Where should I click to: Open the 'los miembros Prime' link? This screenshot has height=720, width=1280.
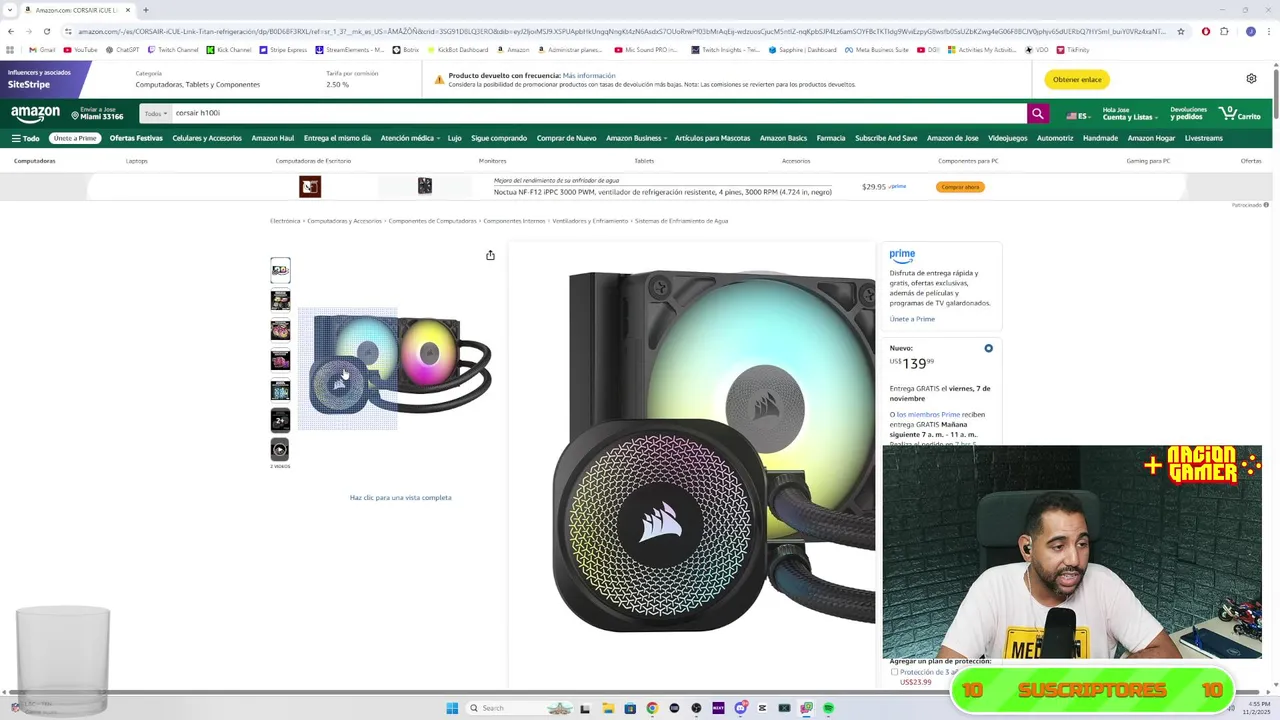928,414
